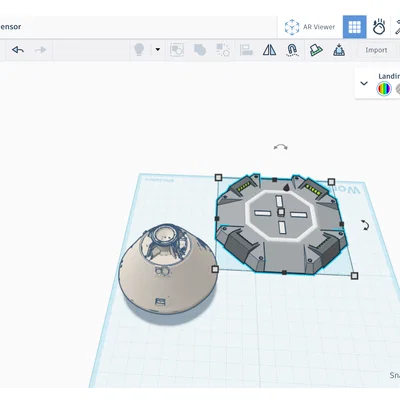Open the Sim Lab apple icon

click(379, 27)
